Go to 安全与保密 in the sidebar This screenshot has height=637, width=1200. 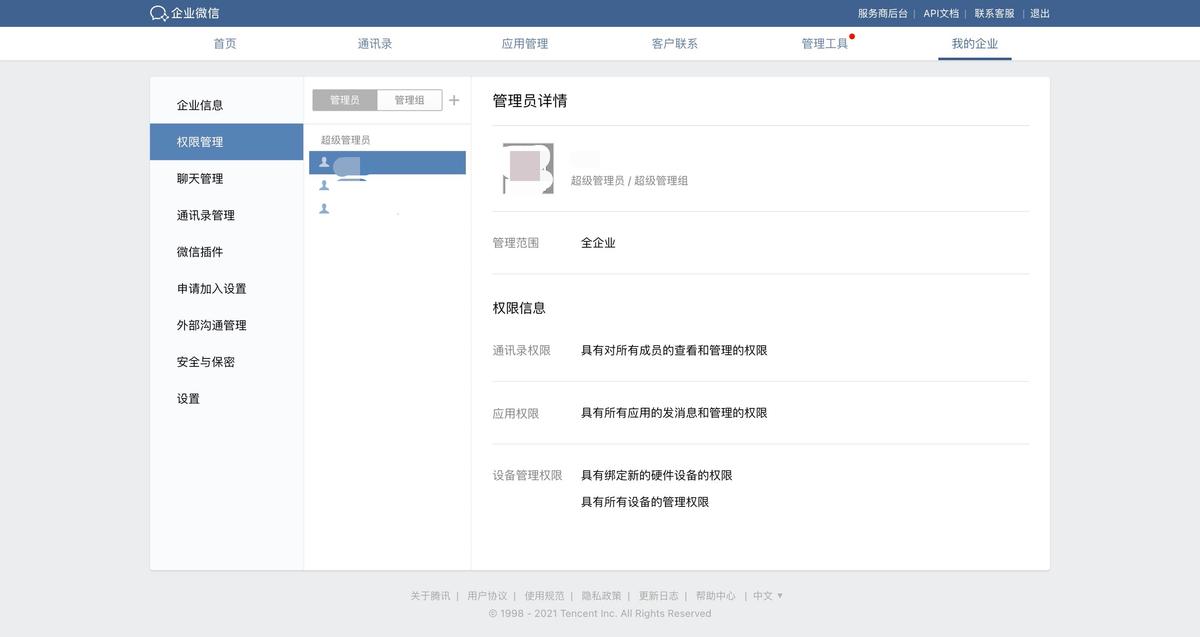(209, 361)
